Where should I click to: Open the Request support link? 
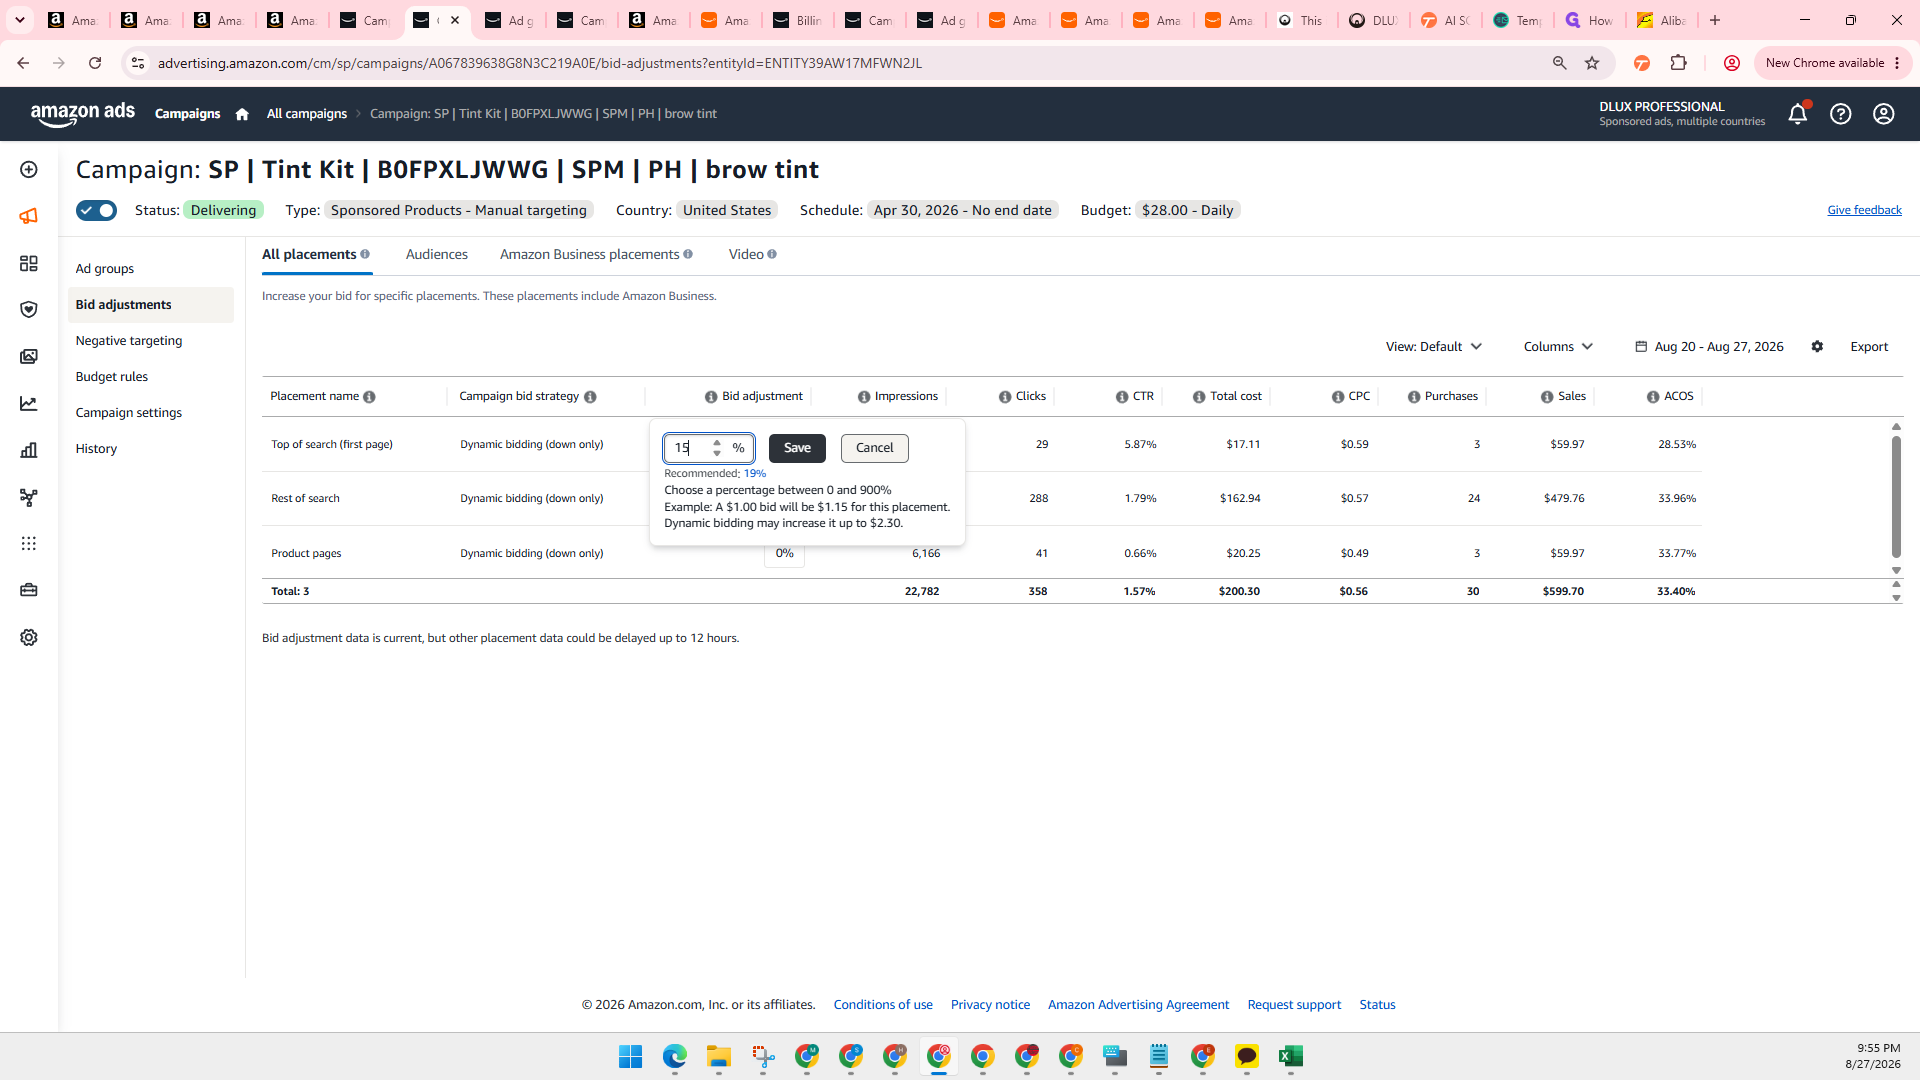pos(1294,1005)
